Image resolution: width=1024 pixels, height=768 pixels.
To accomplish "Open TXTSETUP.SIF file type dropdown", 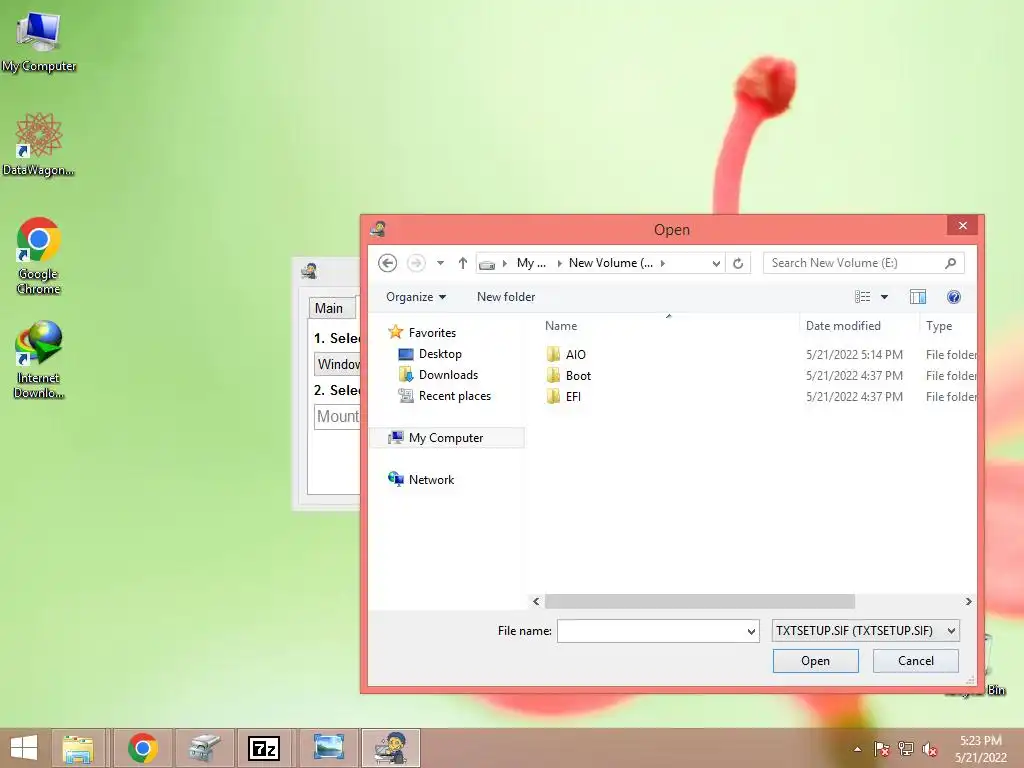I will click(865, 631).
